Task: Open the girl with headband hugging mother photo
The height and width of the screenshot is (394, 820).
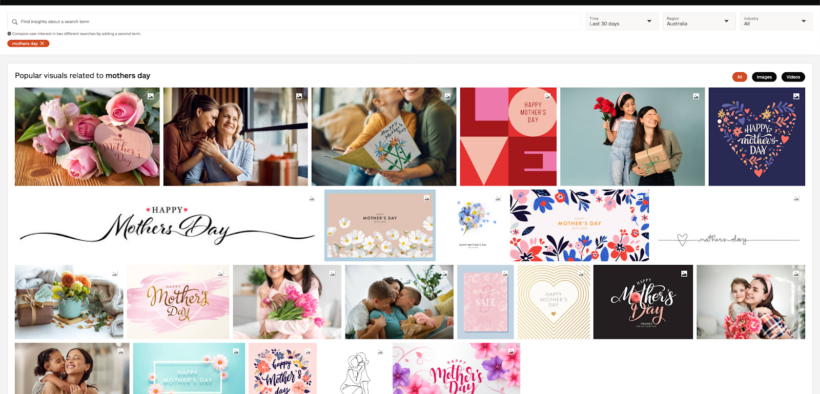Action: [751, 302]
